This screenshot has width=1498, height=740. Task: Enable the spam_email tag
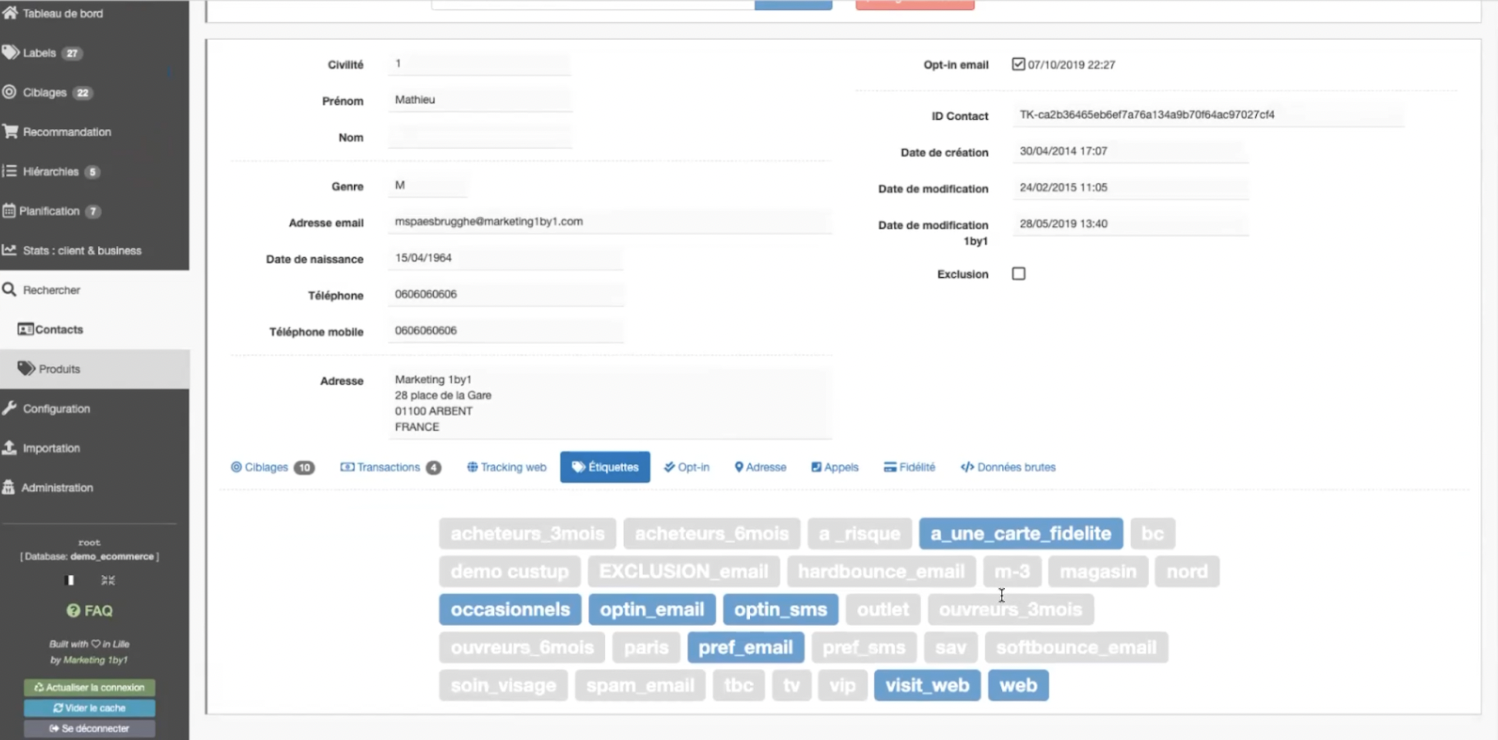point(640,685)
